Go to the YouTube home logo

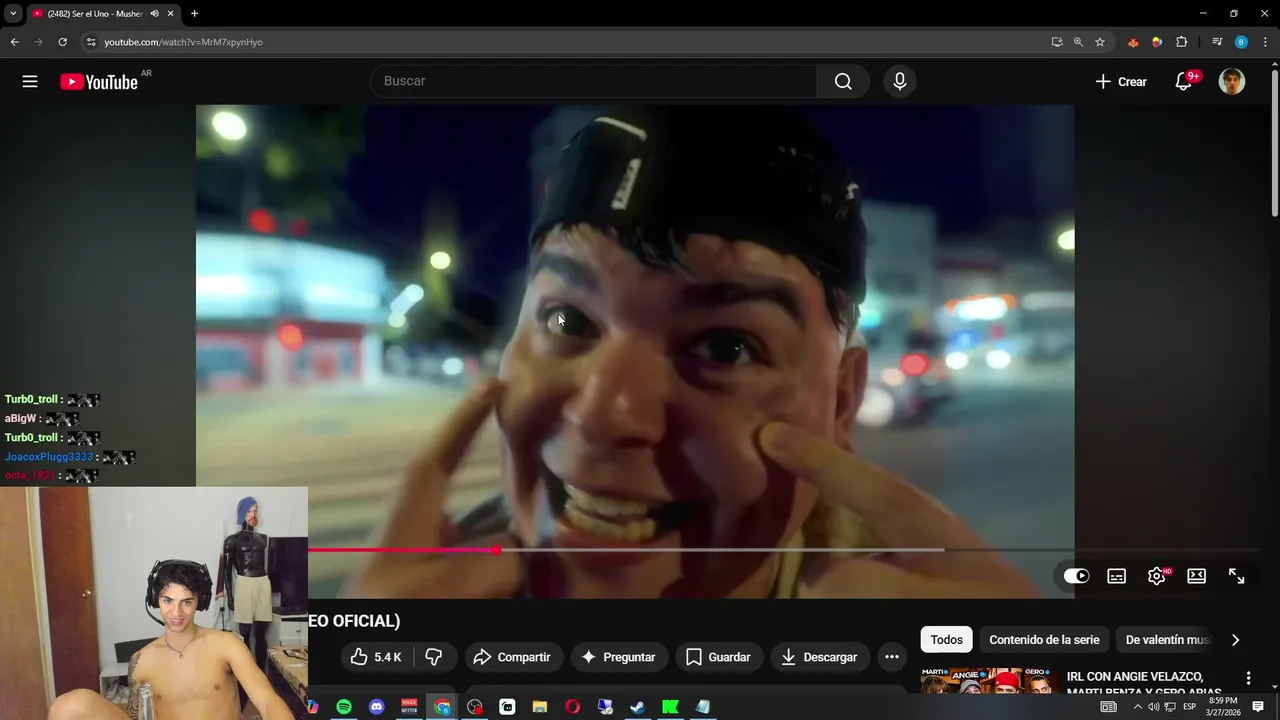pyautogui.click(x=98, y=82)
